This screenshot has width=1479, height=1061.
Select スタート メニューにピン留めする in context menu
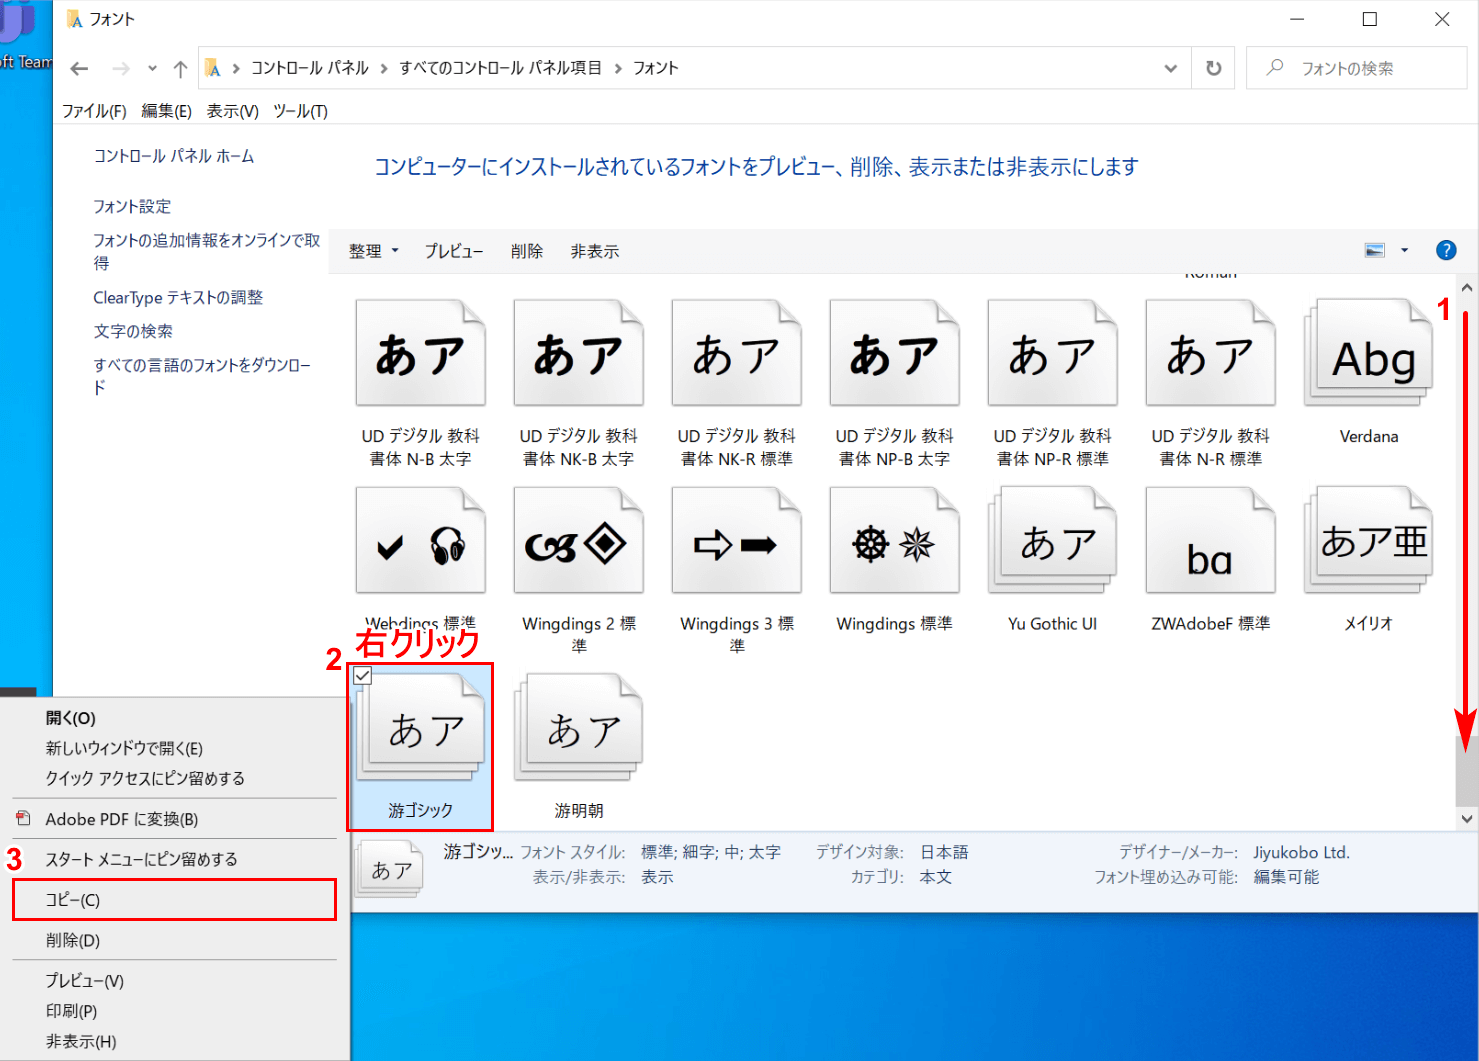(174, 859)
